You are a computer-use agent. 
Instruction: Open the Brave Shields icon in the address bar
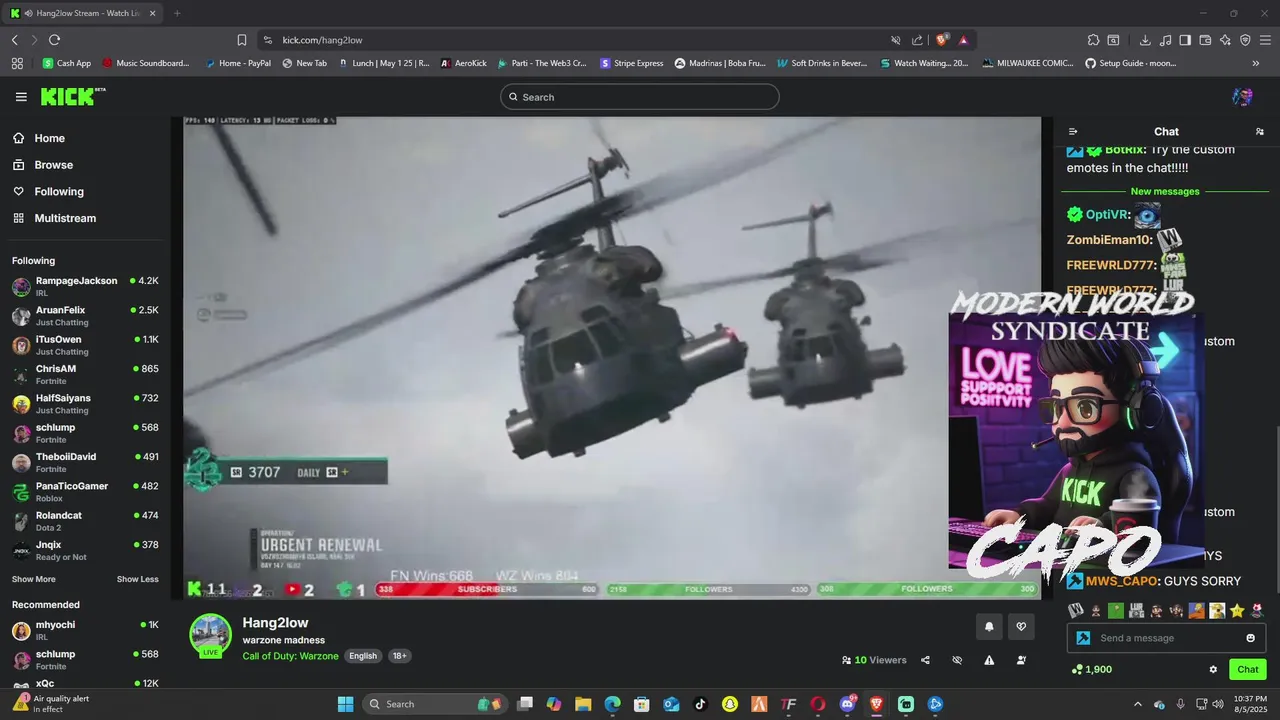coord(942,40)
